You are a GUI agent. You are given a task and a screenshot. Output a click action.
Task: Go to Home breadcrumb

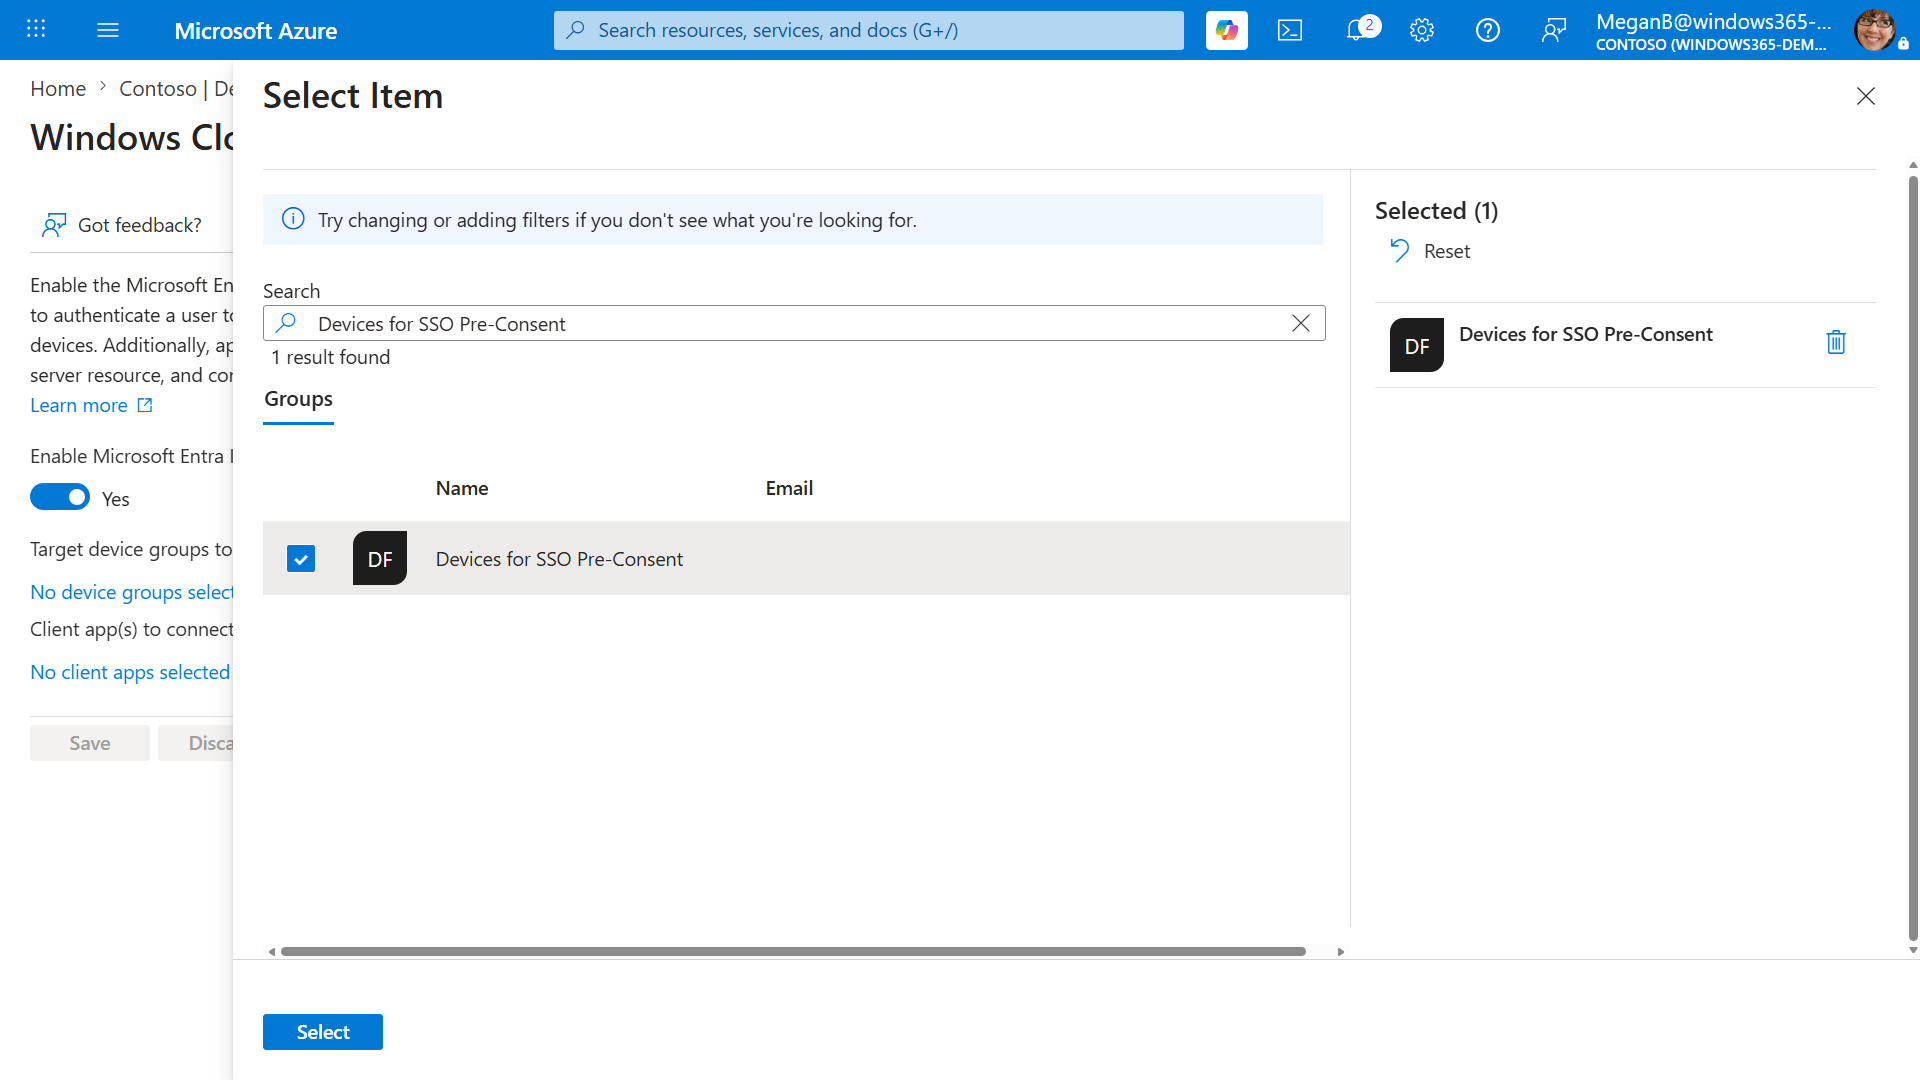click(58, 88)
